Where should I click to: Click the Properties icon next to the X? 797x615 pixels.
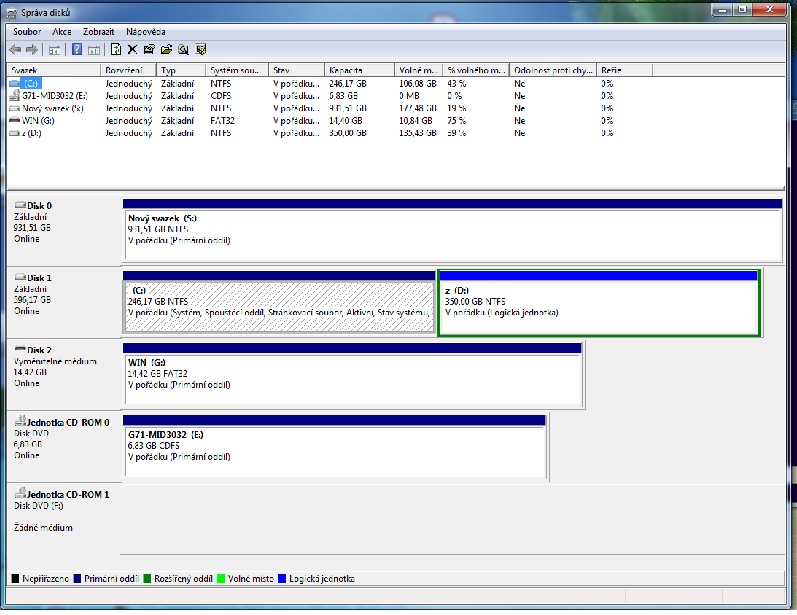click(149, 49)
